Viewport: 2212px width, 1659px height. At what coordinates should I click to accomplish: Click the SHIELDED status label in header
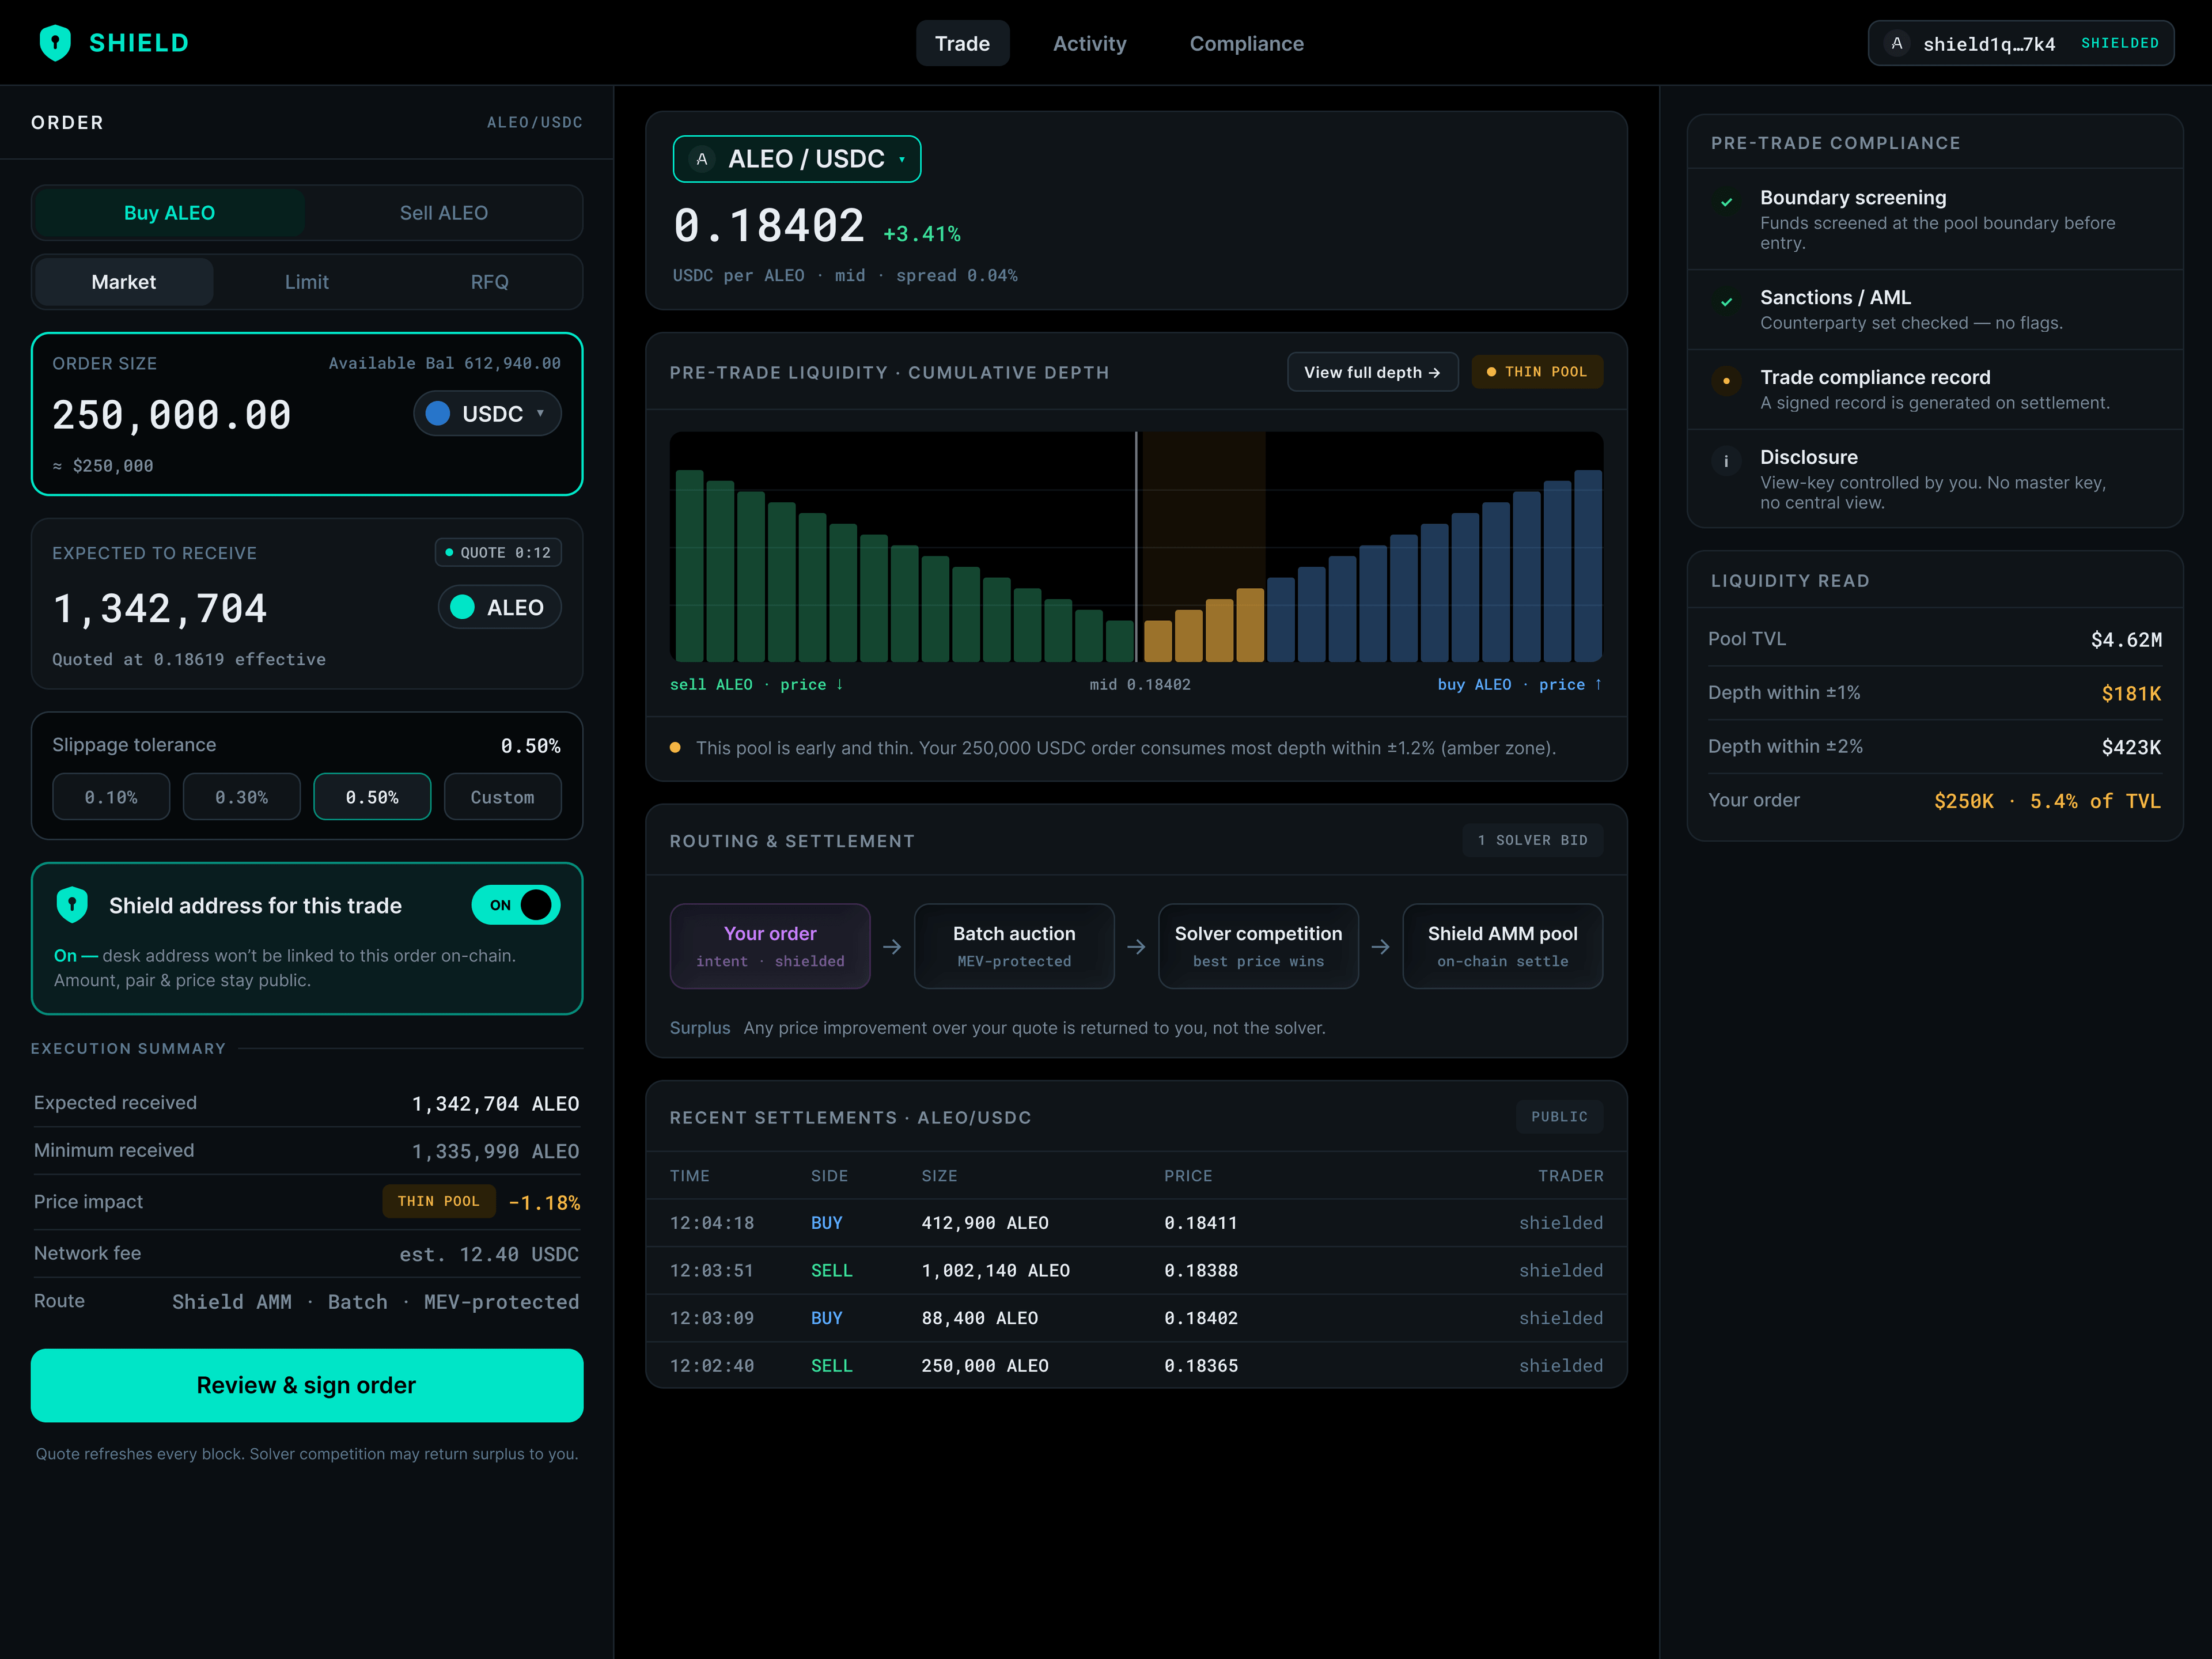coord(2119,43)
